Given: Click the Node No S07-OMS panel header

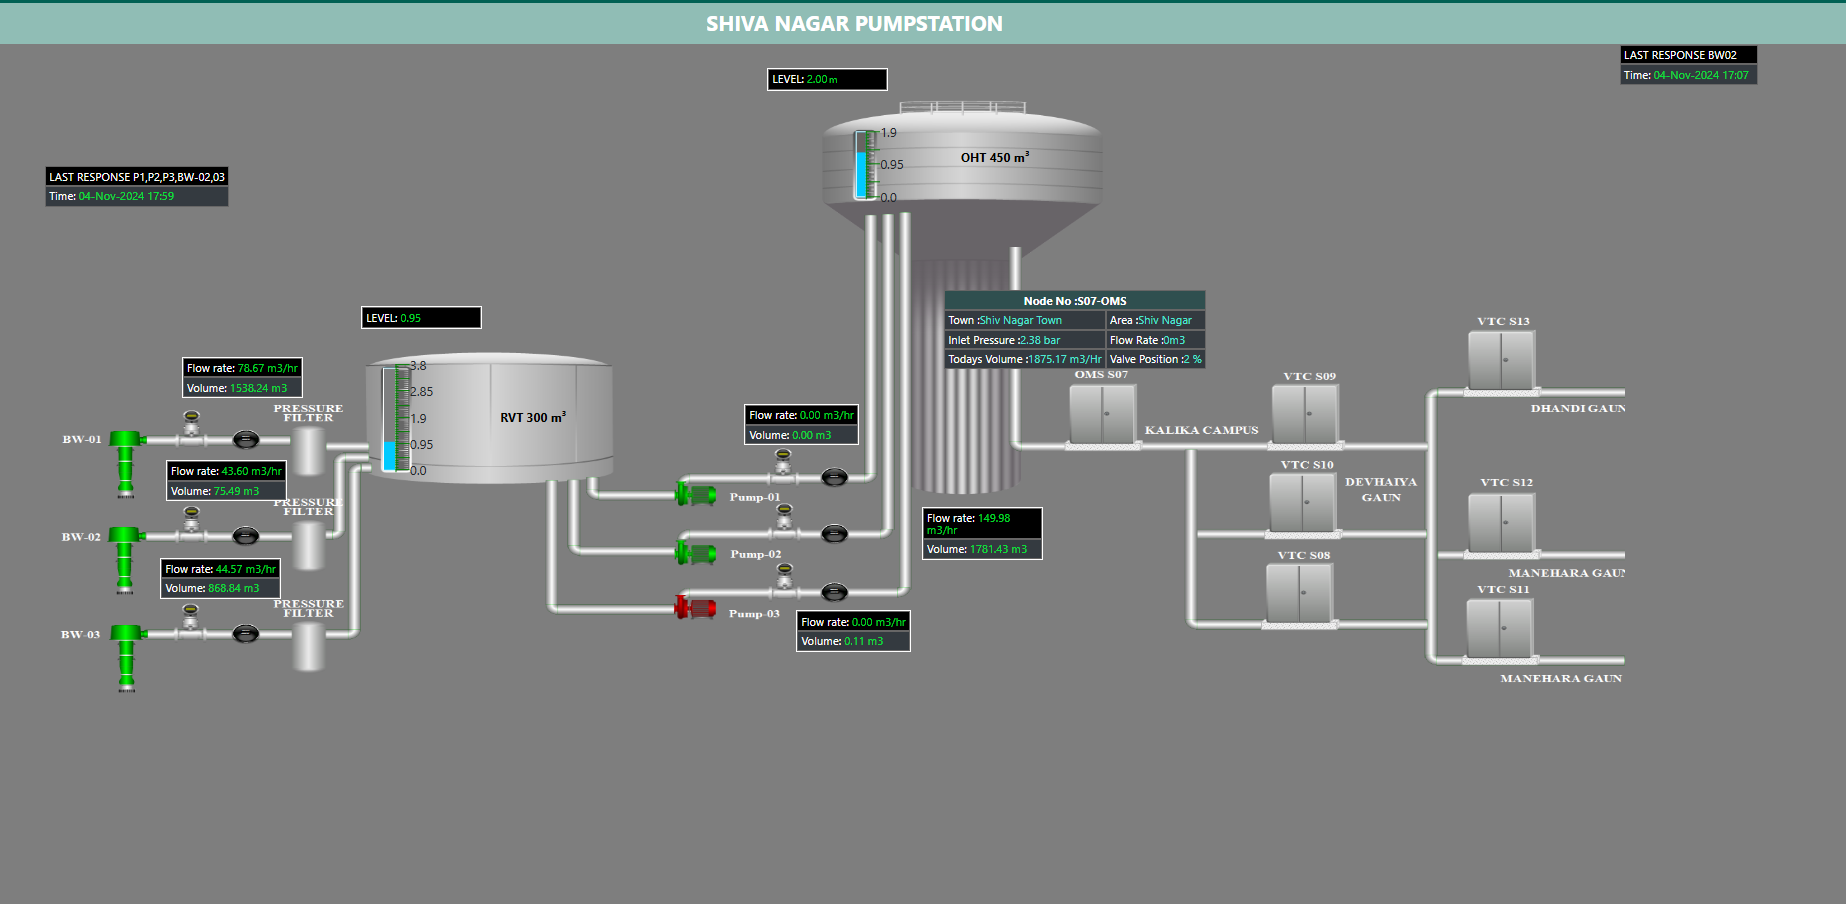Looking at the screenshot, I should pyautogui.click(x=1074, y=301).
